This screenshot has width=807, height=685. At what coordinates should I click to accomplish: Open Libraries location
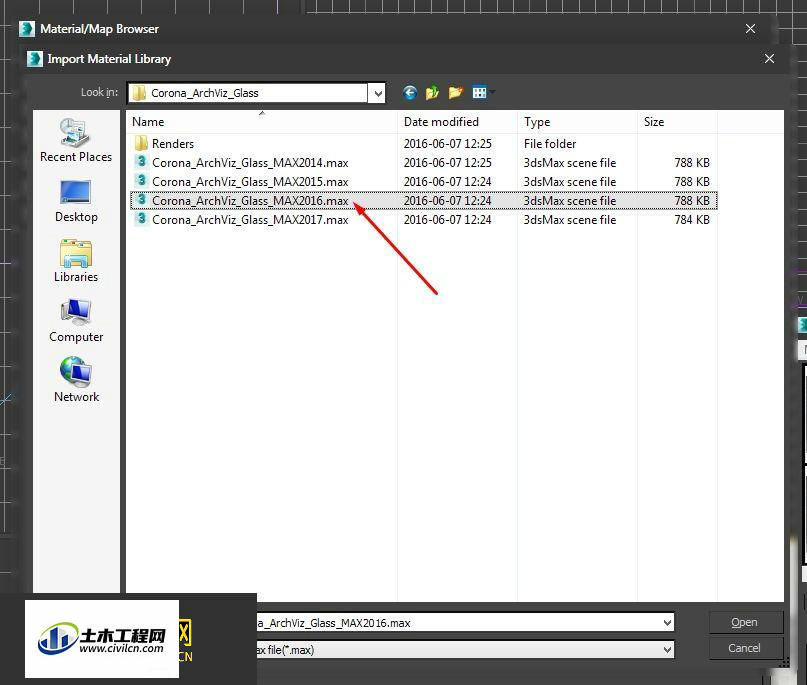pos(76,261)
